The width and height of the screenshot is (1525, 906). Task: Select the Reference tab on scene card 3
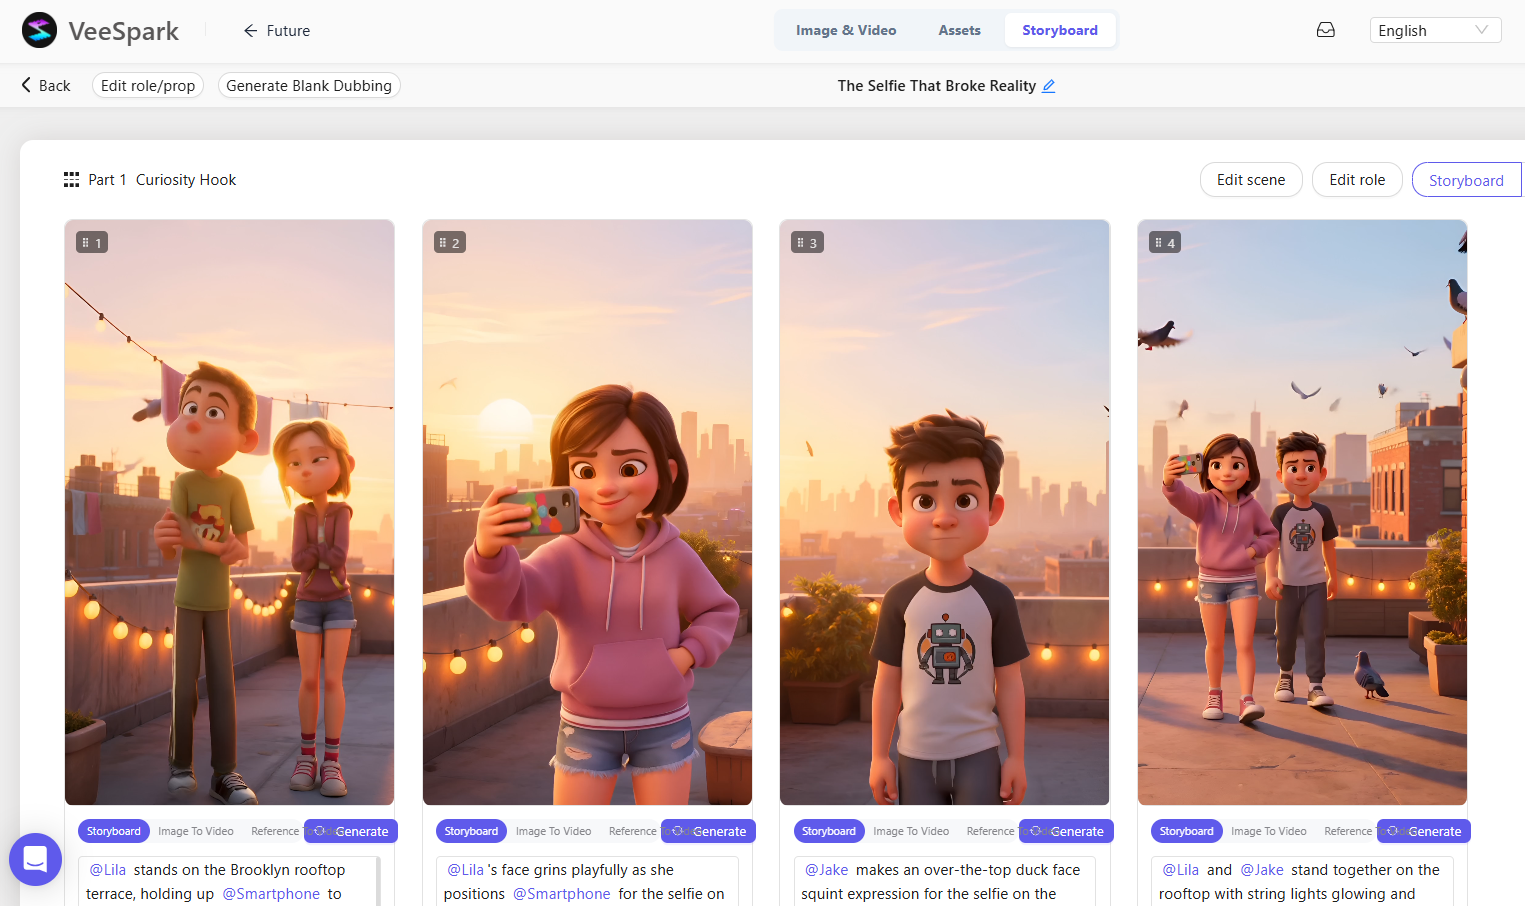click(989, 831)
